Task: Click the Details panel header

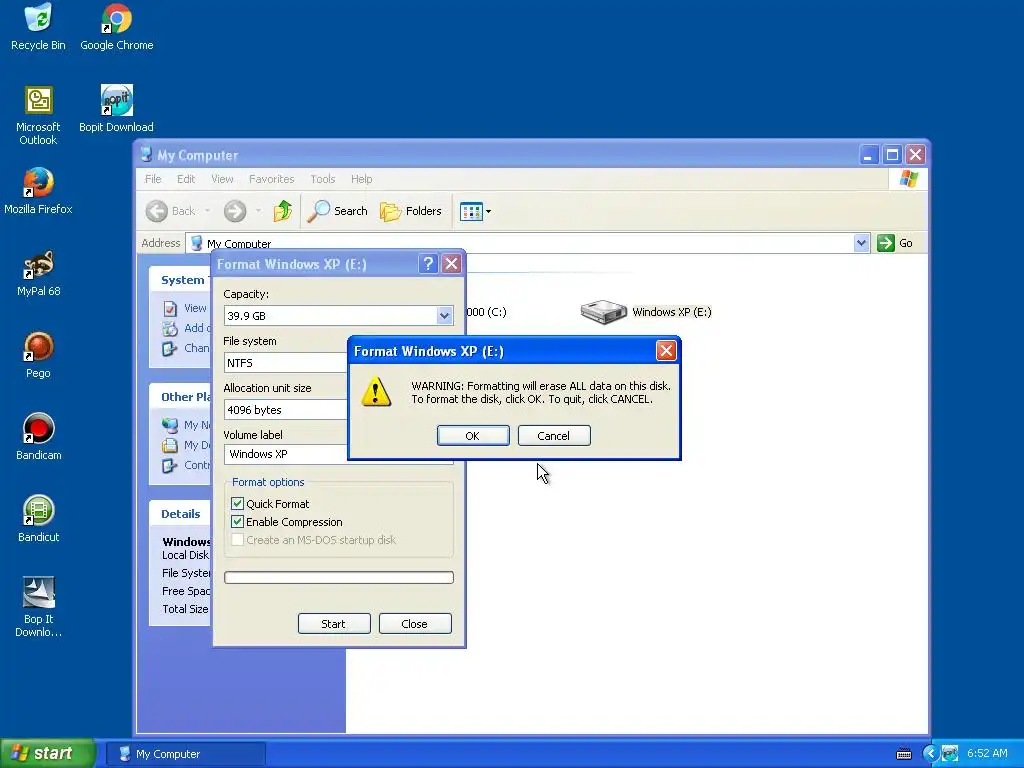Action: coord(180,514)
